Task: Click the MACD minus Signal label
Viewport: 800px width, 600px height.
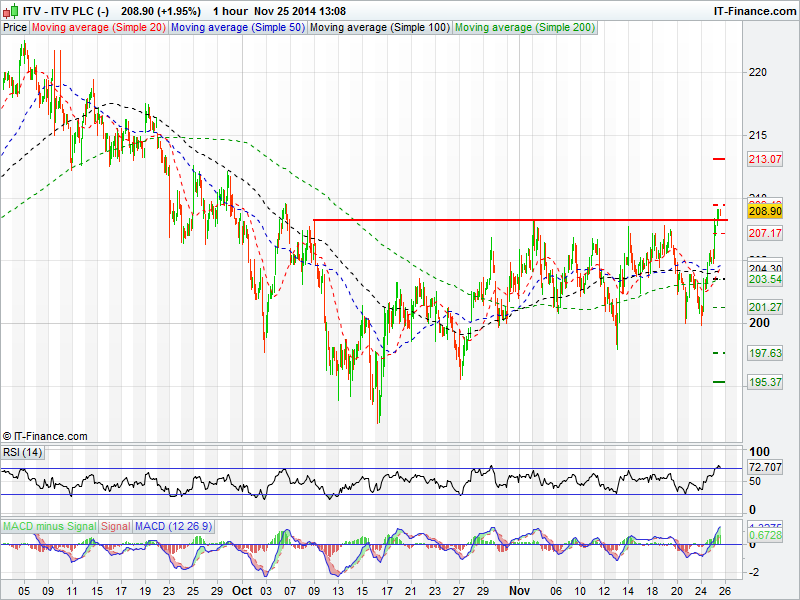Action: (49, 526)
